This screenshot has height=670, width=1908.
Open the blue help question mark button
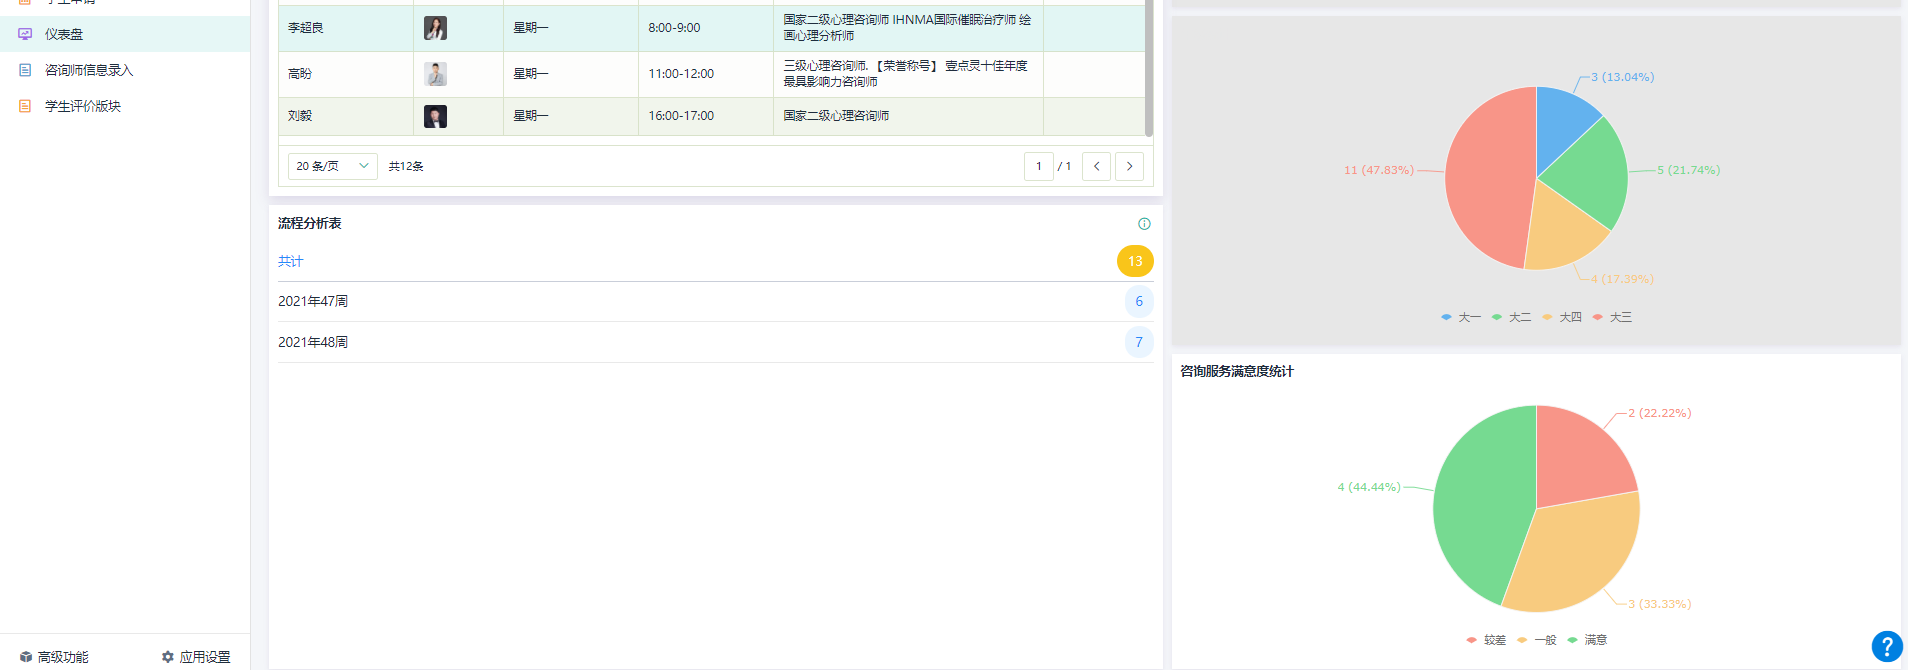point(1886,647)
